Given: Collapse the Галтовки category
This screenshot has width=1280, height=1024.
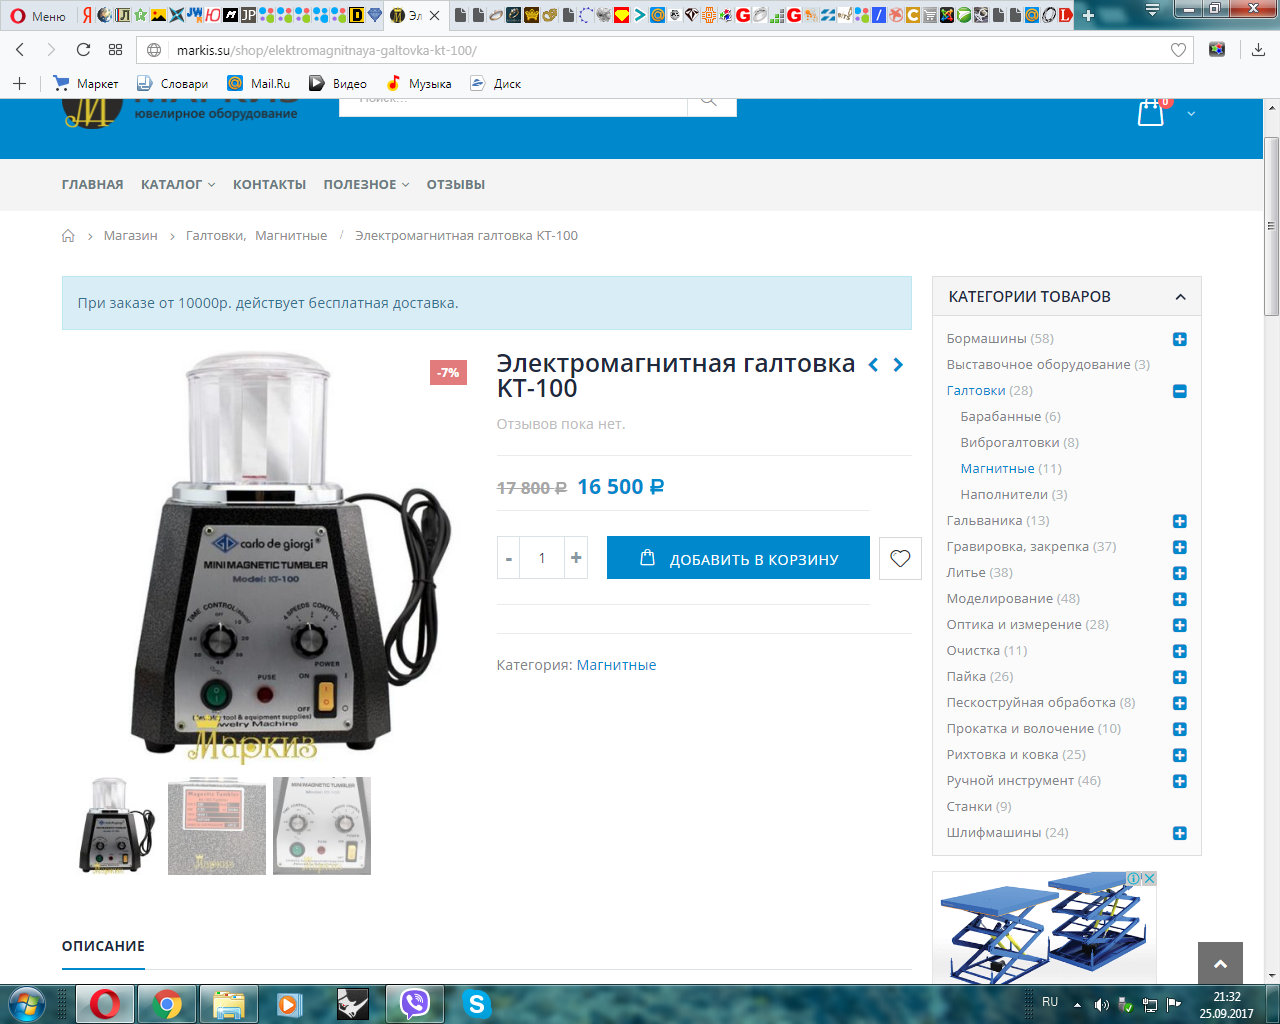Looking at the screenshot, I should coord(1179,391).
